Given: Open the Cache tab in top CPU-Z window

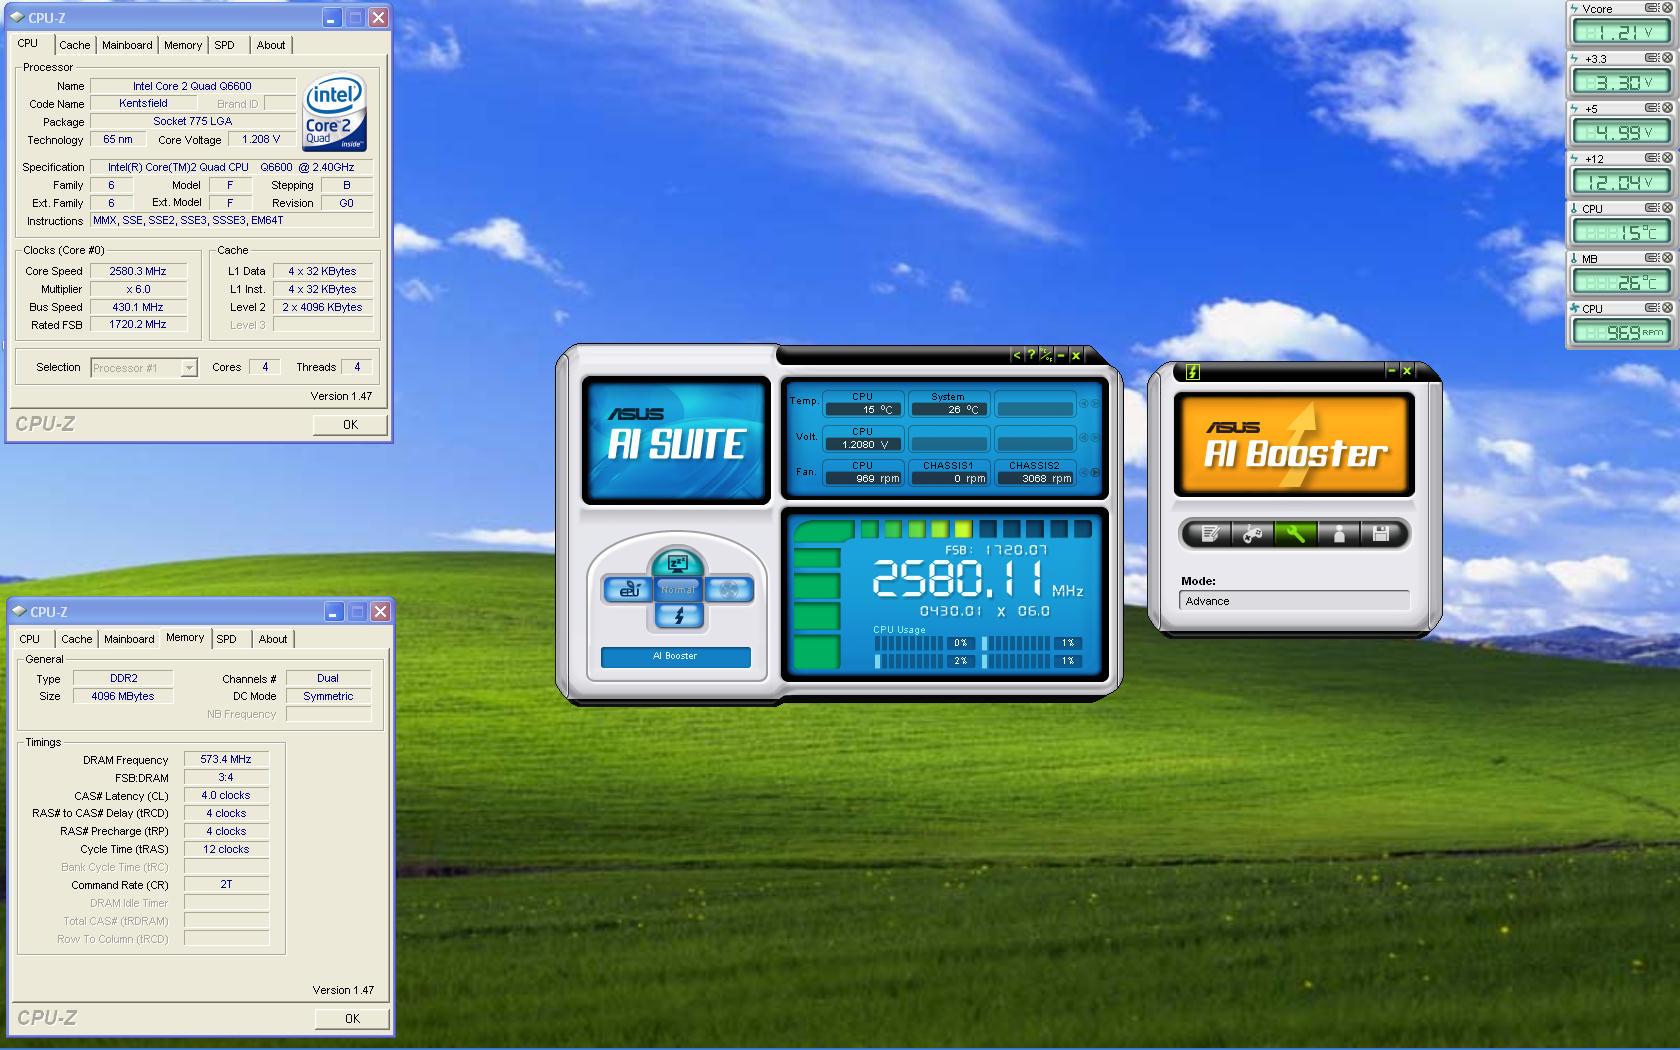Looking at the screenshot, I should (74, 45).
